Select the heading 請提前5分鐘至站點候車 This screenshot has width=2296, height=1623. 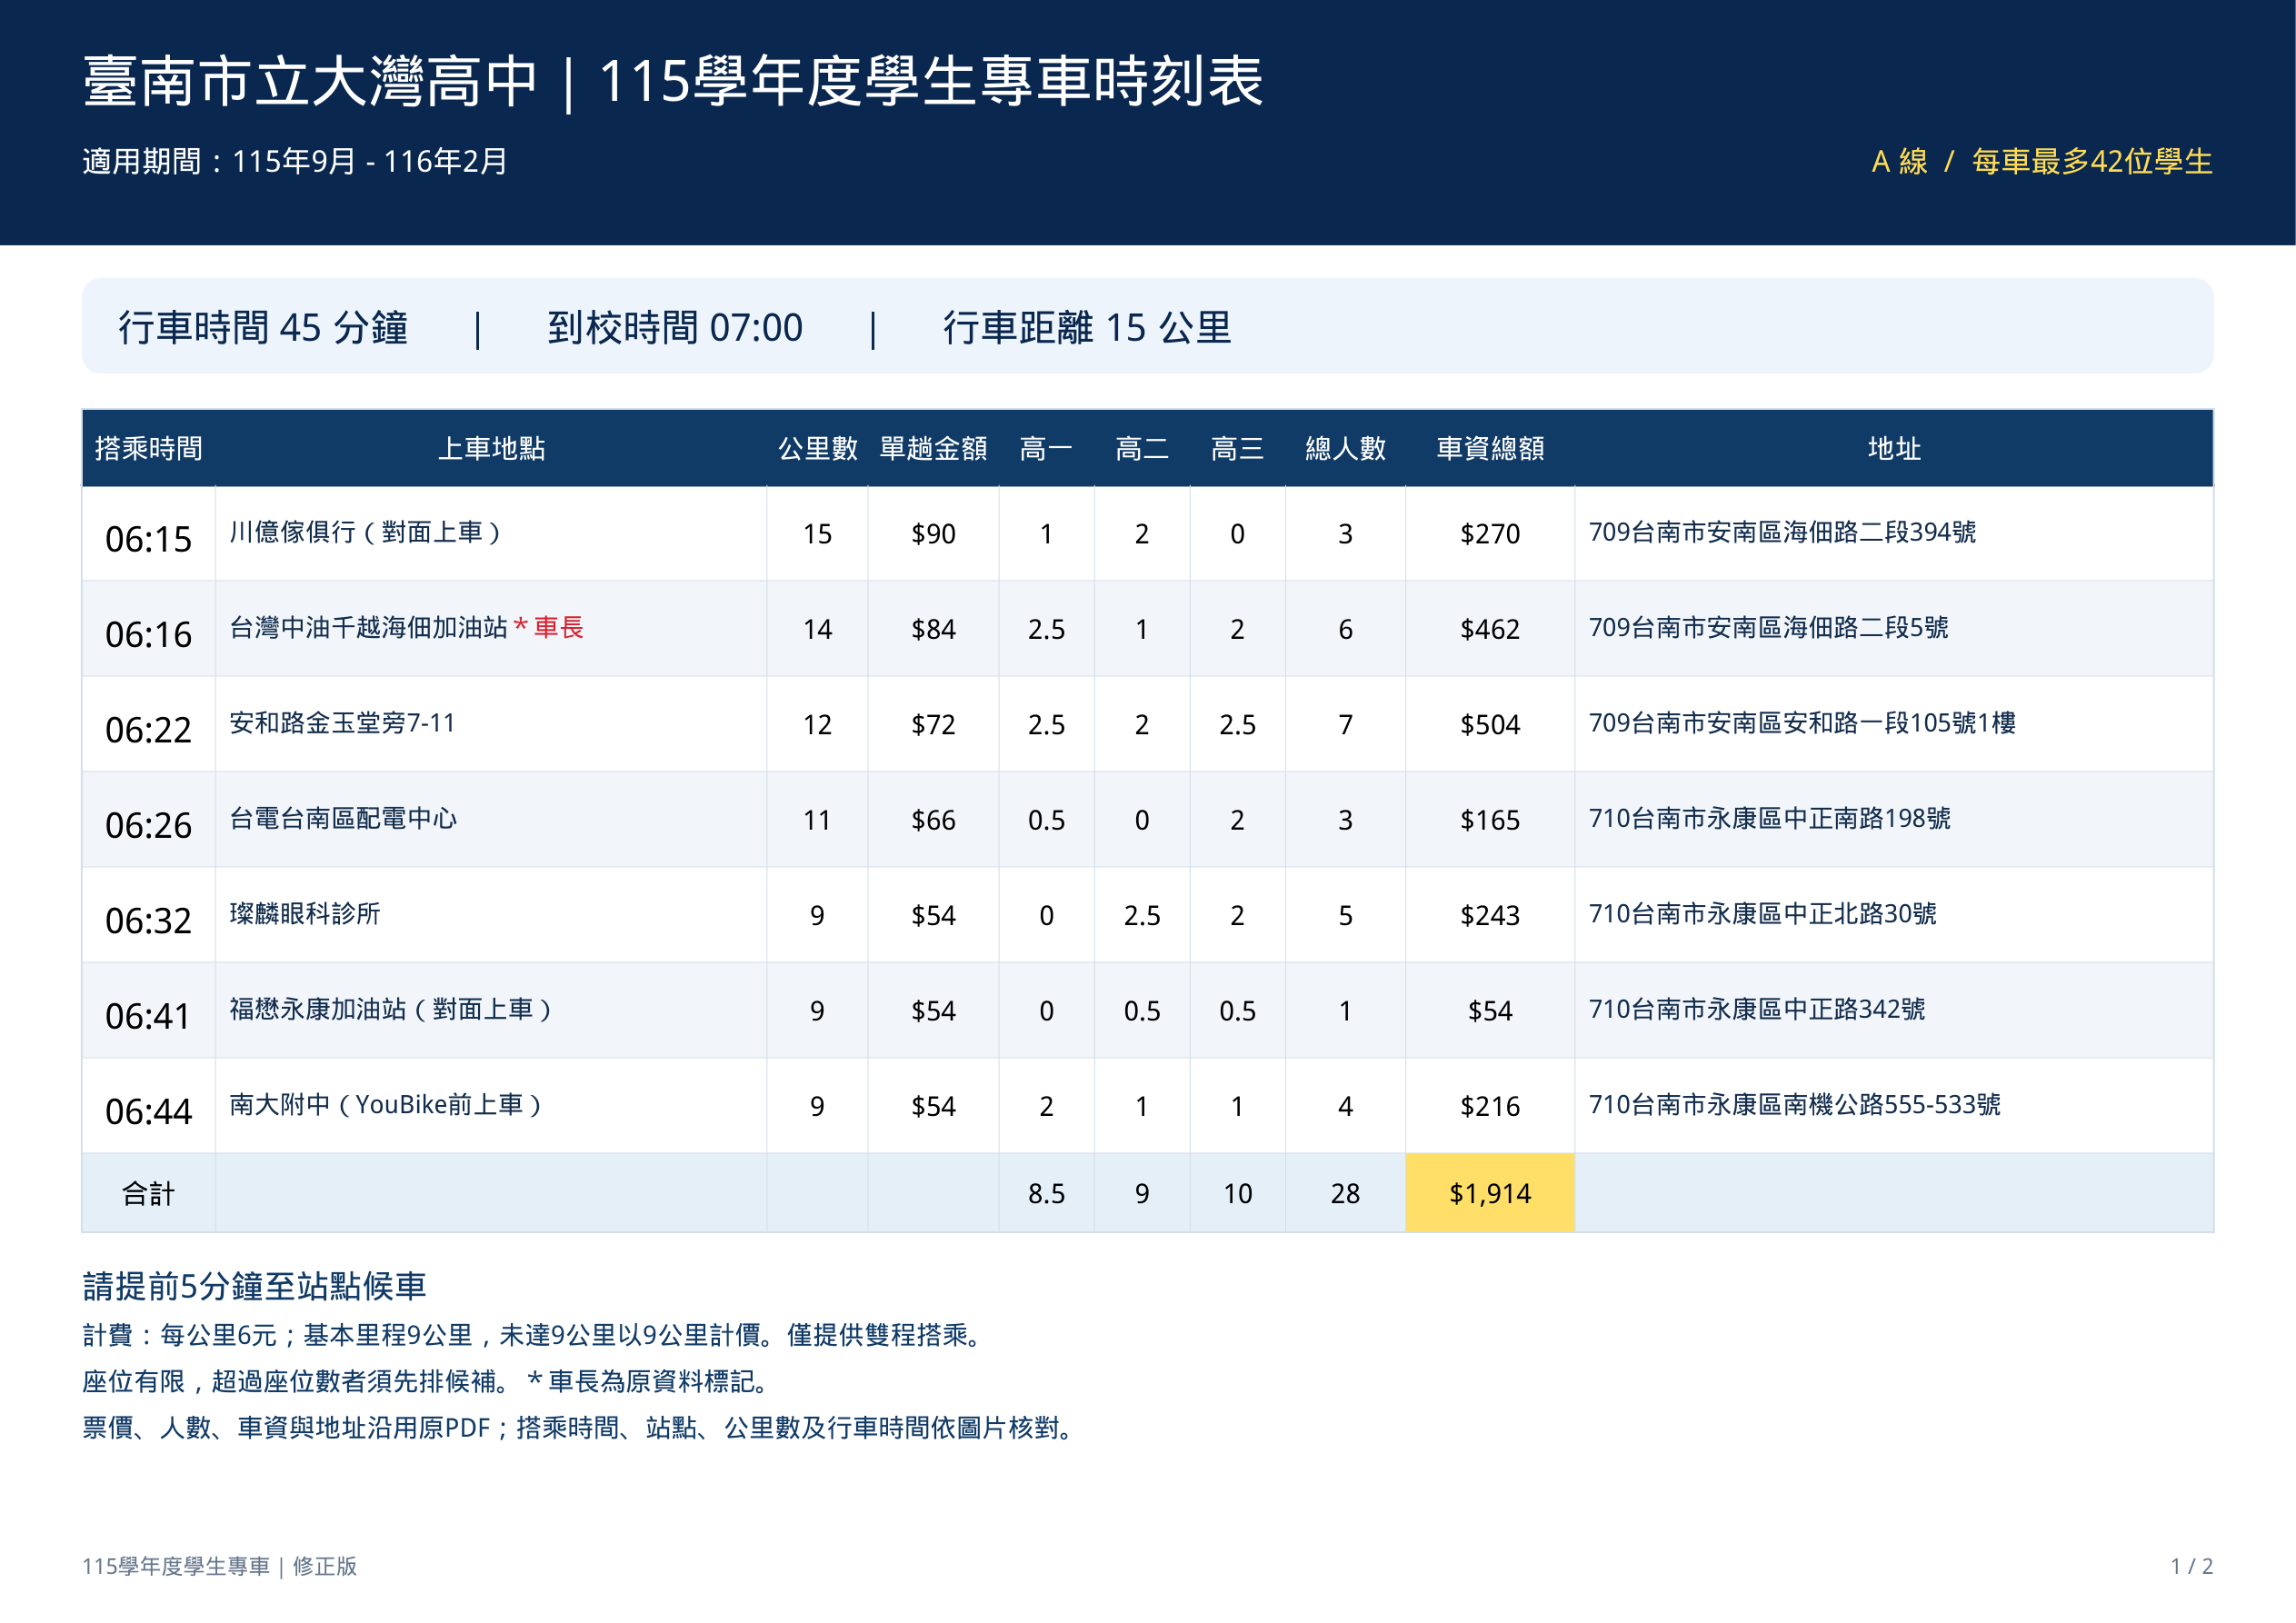click(254, 1286)
